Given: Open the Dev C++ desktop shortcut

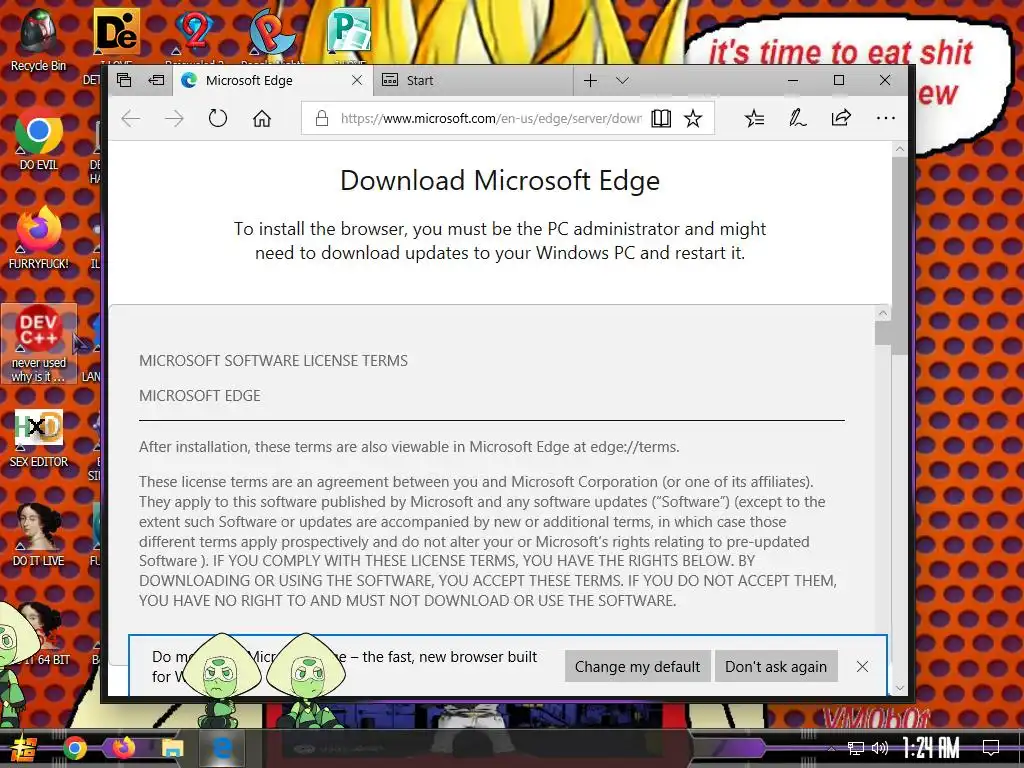Looking at the screenshot, I should point(39,343).
